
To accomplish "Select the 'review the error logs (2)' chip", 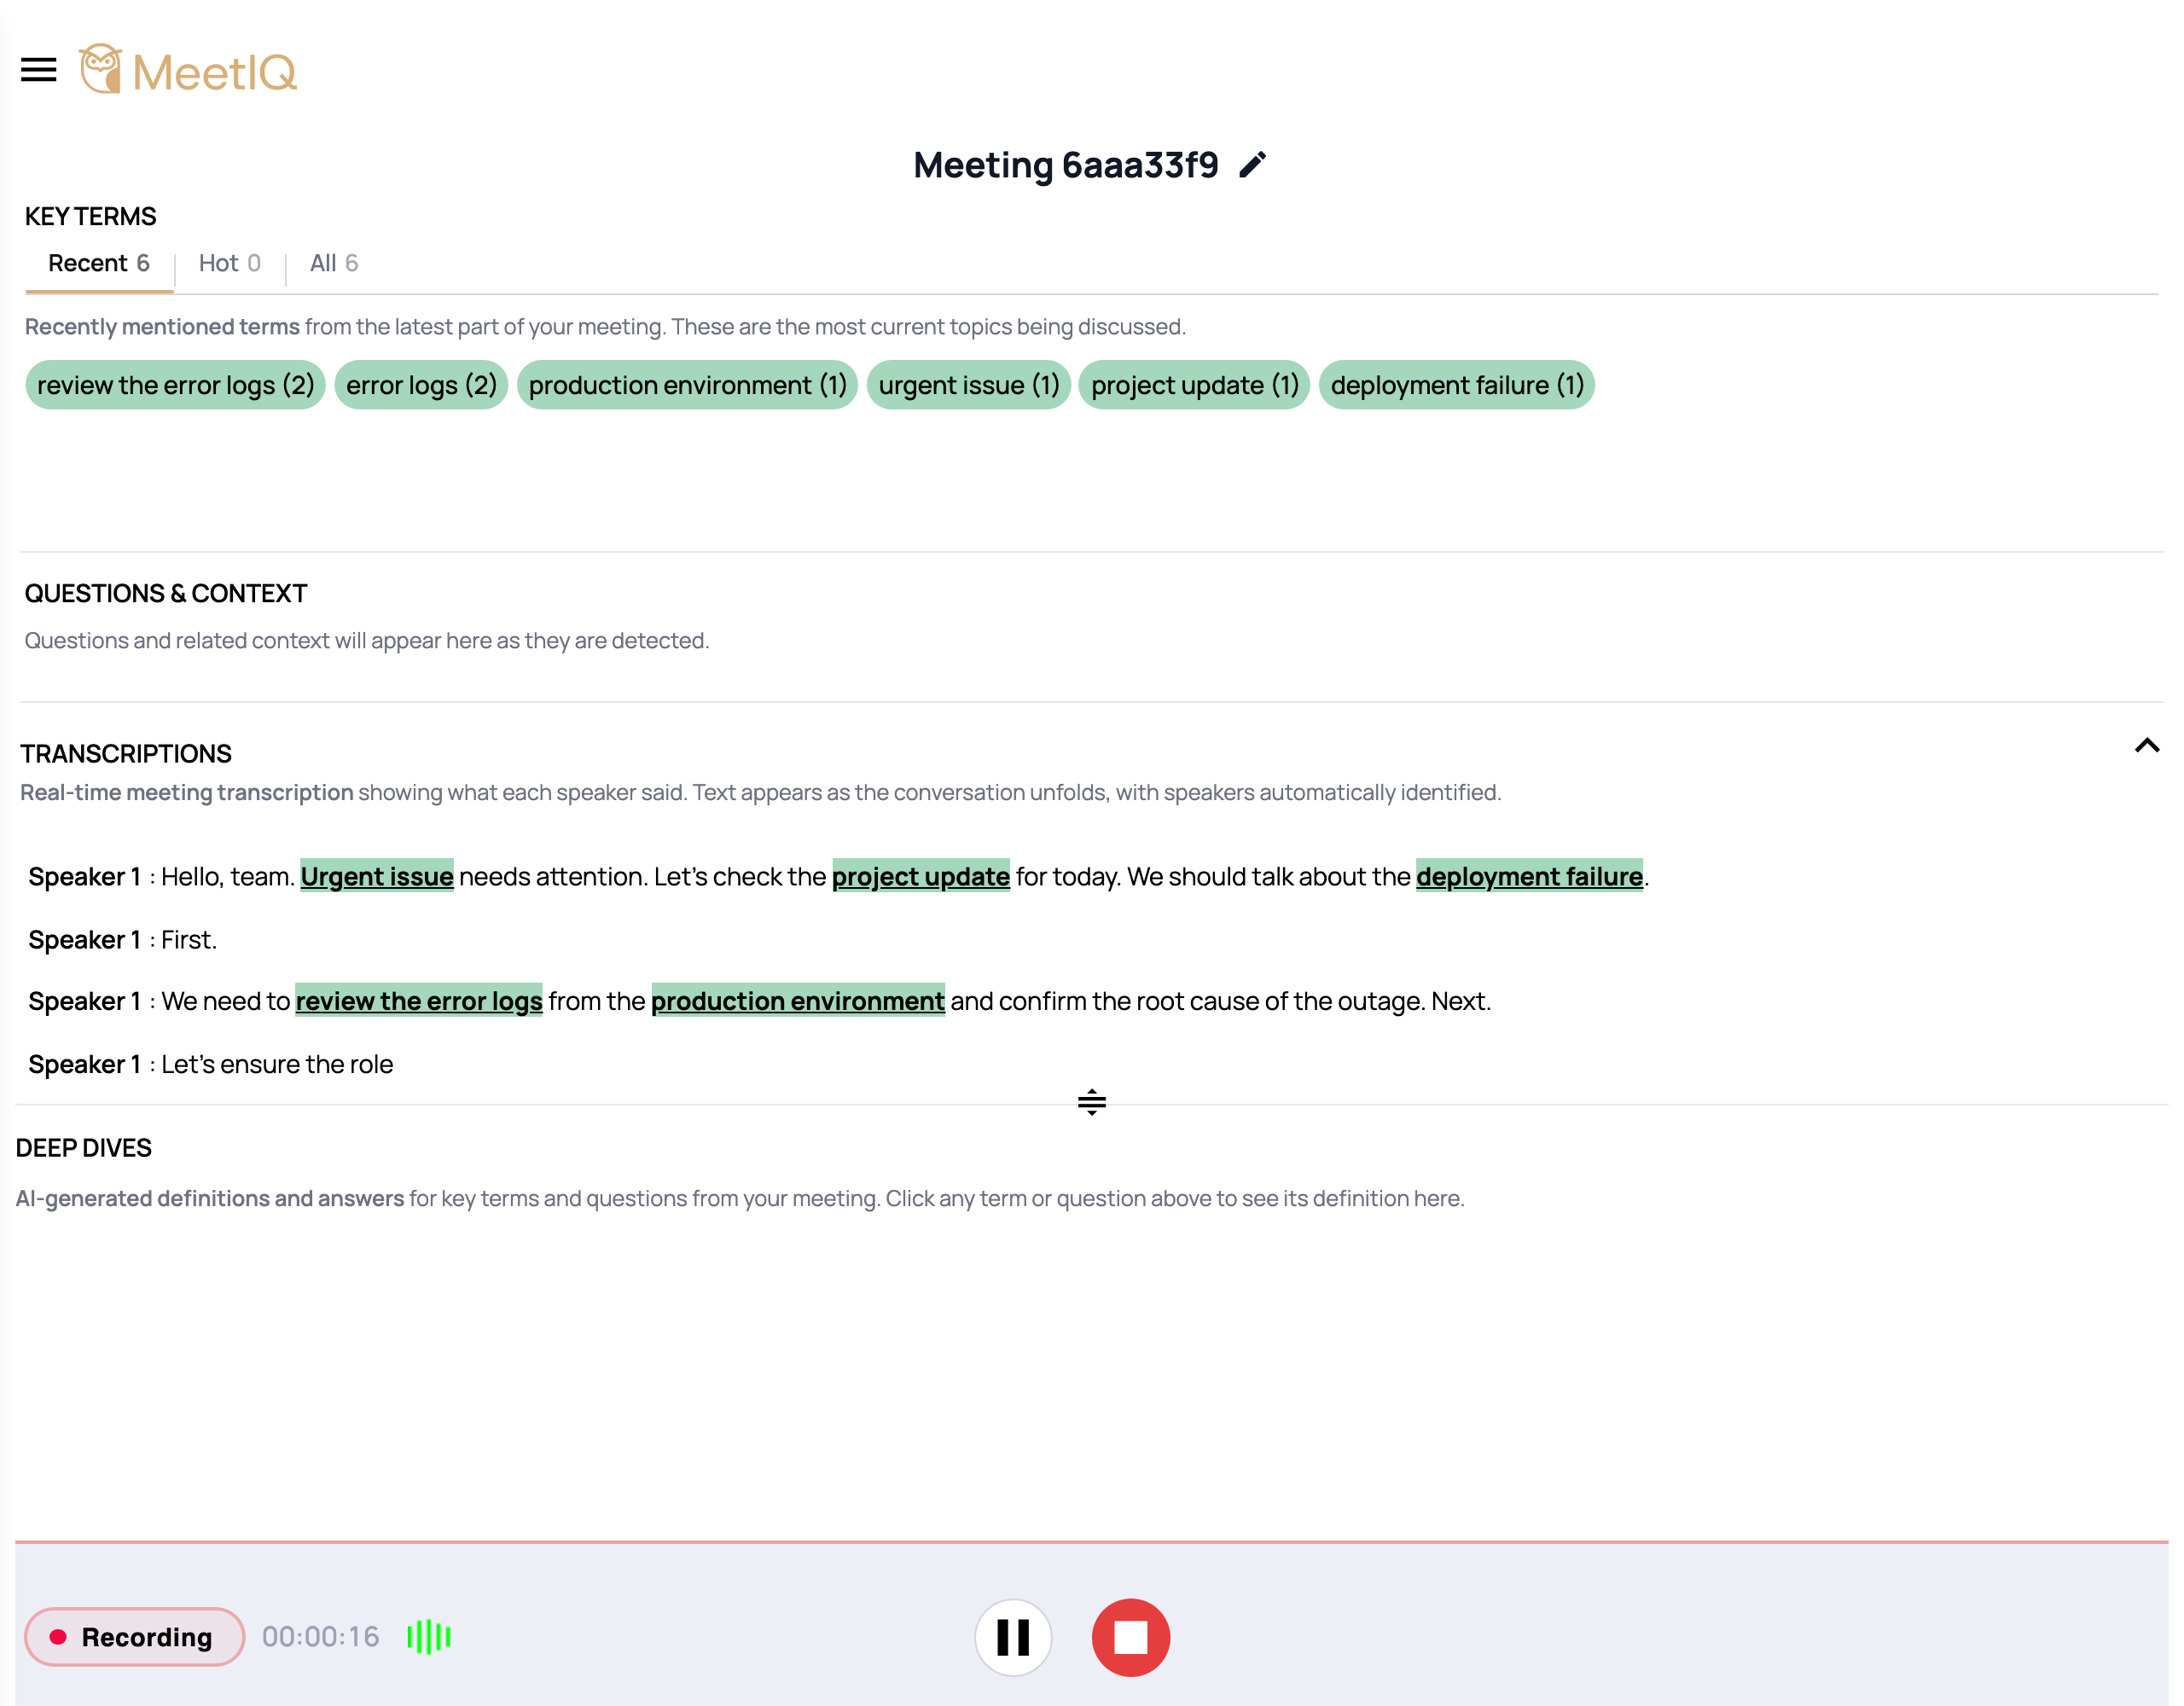I will (176, 385).
